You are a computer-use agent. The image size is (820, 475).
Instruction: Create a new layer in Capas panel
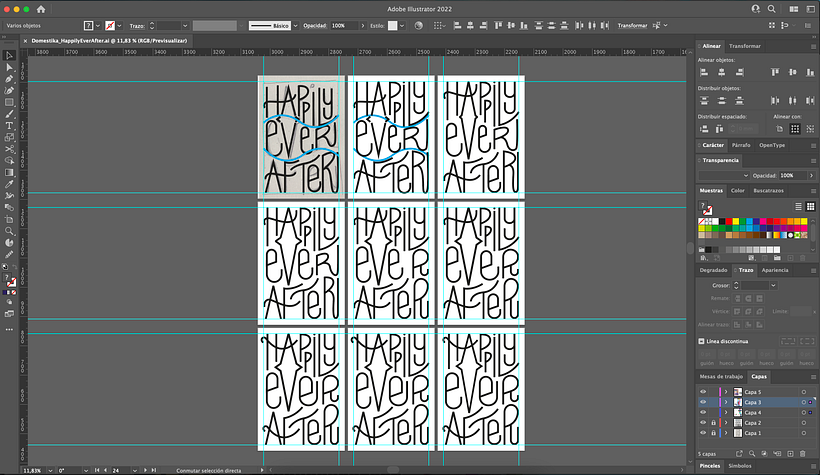coord(790,454)
